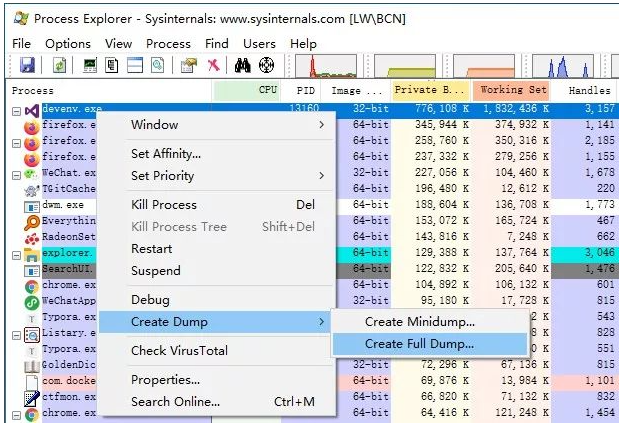Select Check VirusTotal menu entry

(x=217, y=350)
